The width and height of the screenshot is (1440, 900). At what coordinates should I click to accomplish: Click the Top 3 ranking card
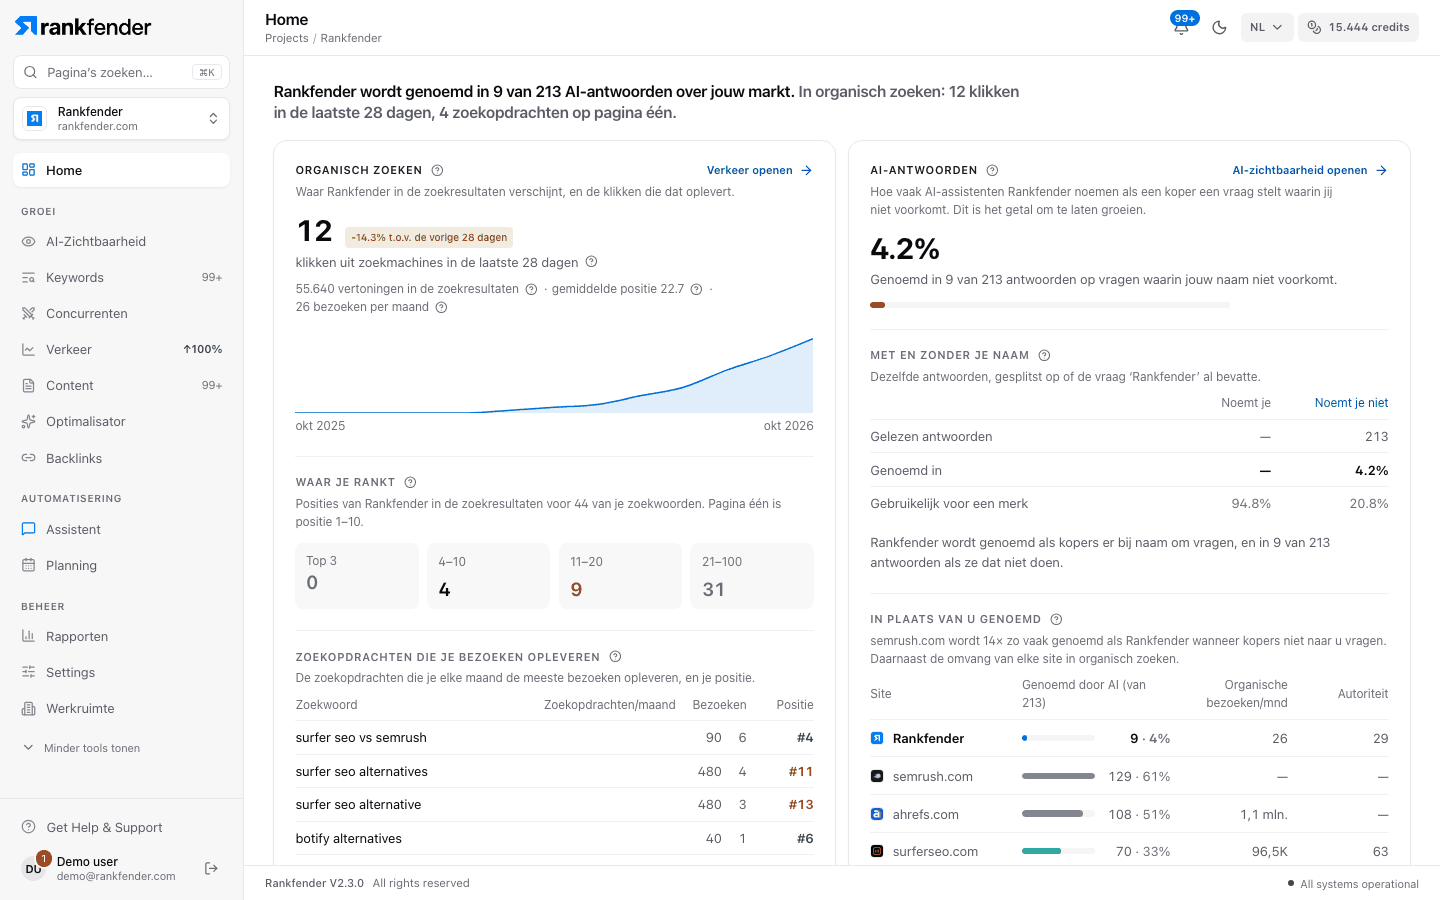tap(357, 576)
